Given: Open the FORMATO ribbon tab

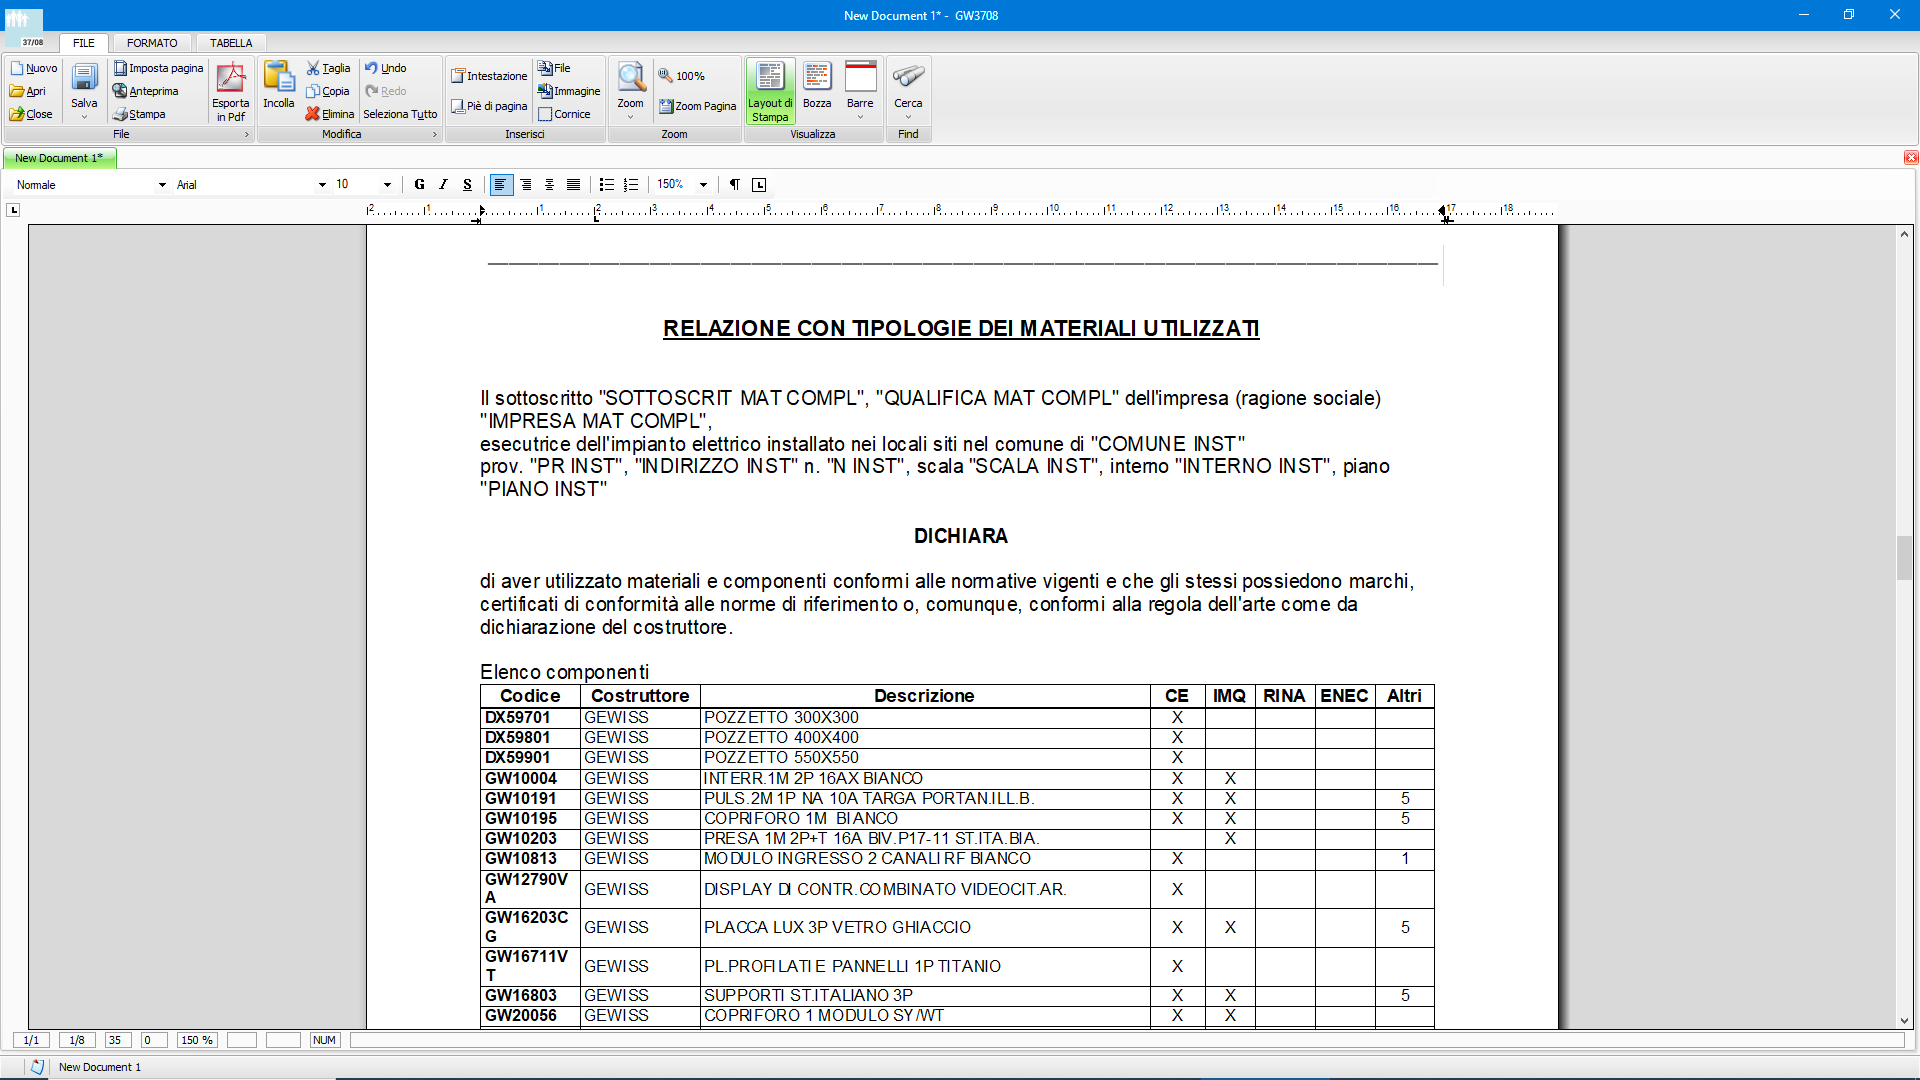Looking at the screenshot, I should coord(152,43).
